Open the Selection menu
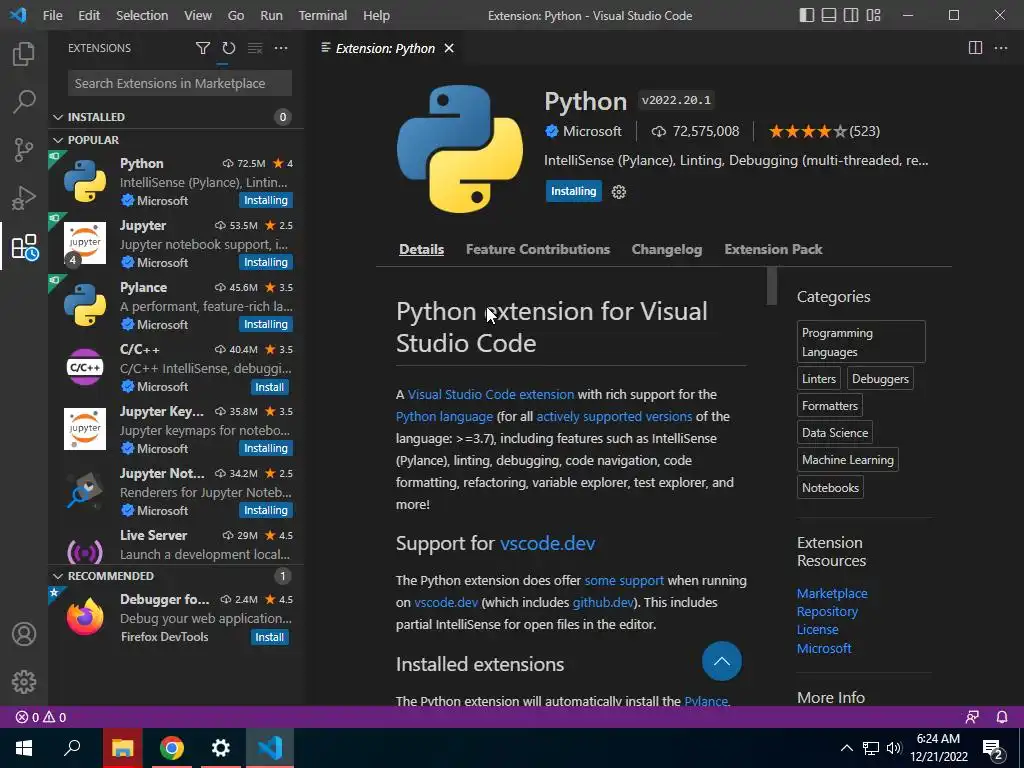Viewport: 1024px width, 768px height. pyautogui.click(x=142, y=15)
